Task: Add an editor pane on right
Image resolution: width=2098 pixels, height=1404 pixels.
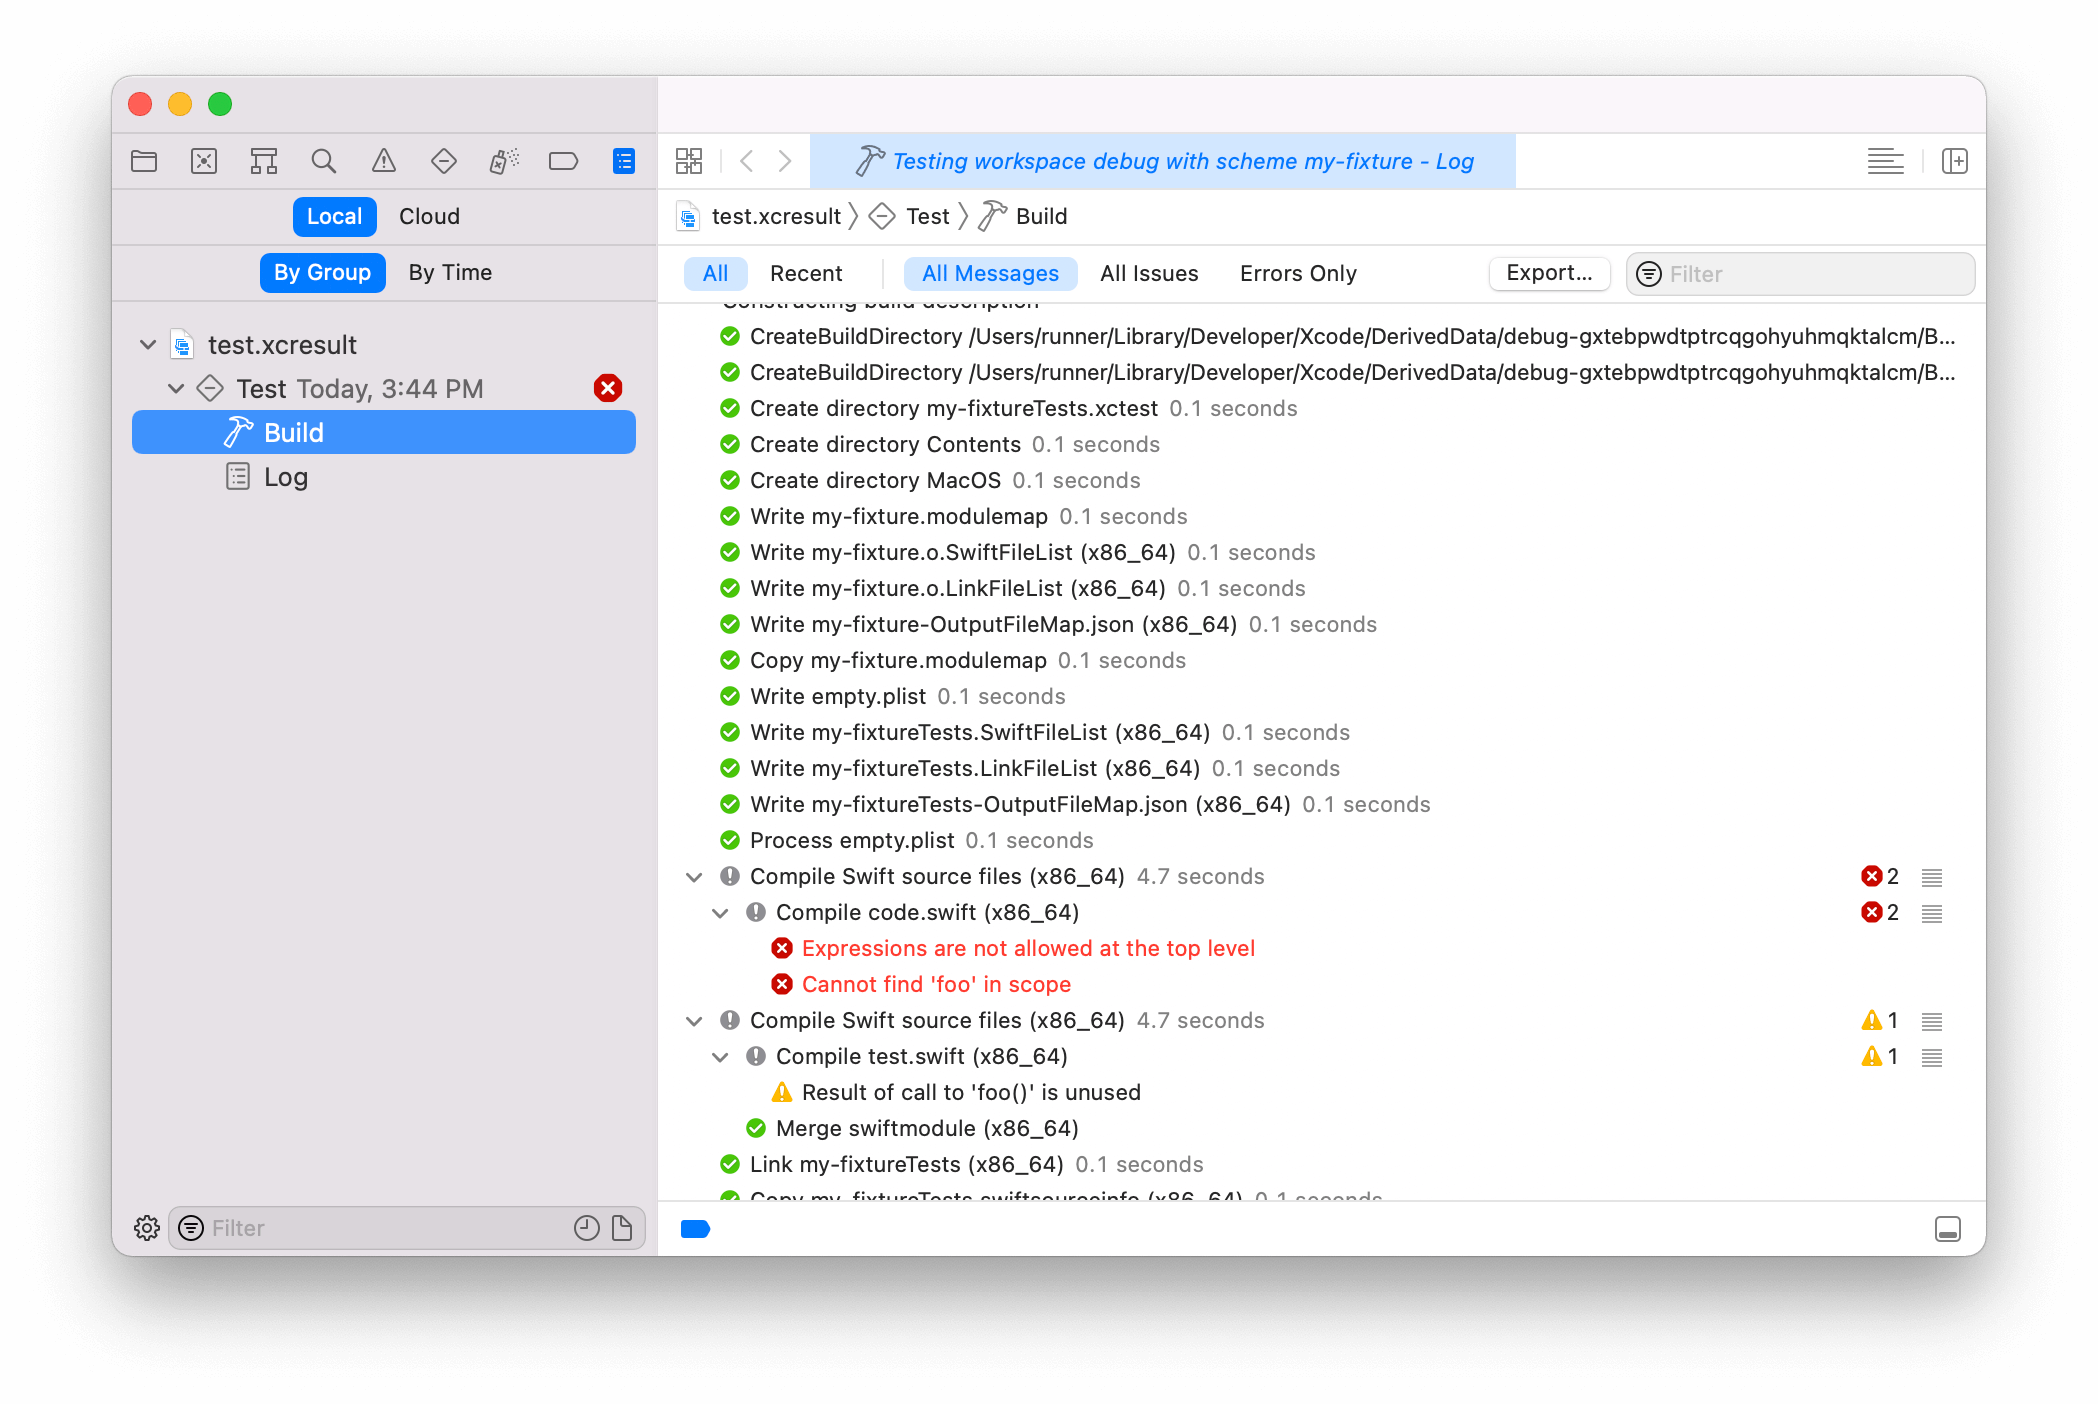Action: pyautogui.click(x=1954, y=161)
